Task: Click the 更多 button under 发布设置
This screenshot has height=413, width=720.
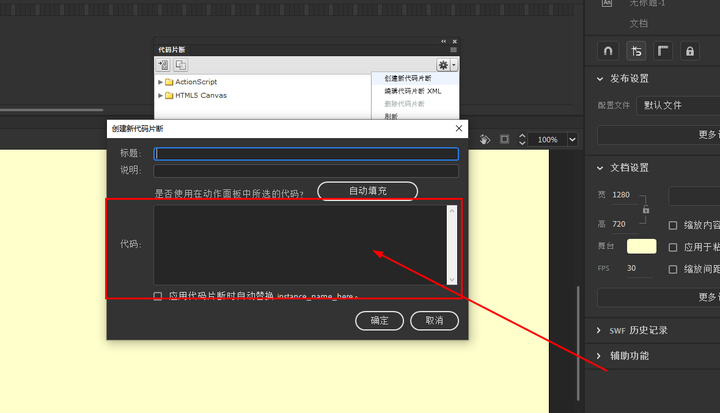Action: 658,135
